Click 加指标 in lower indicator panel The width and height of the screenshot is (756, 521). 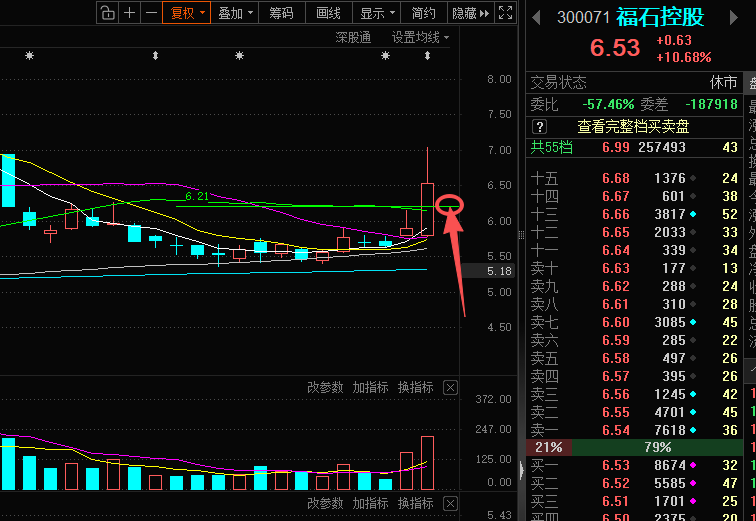pos(370,504)
